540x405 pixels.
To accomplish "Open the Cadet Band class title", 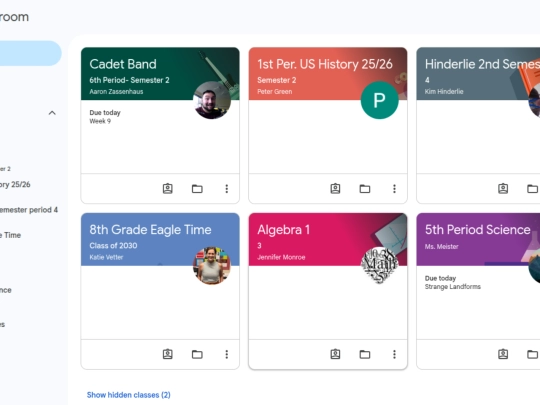I will [123, 64].
